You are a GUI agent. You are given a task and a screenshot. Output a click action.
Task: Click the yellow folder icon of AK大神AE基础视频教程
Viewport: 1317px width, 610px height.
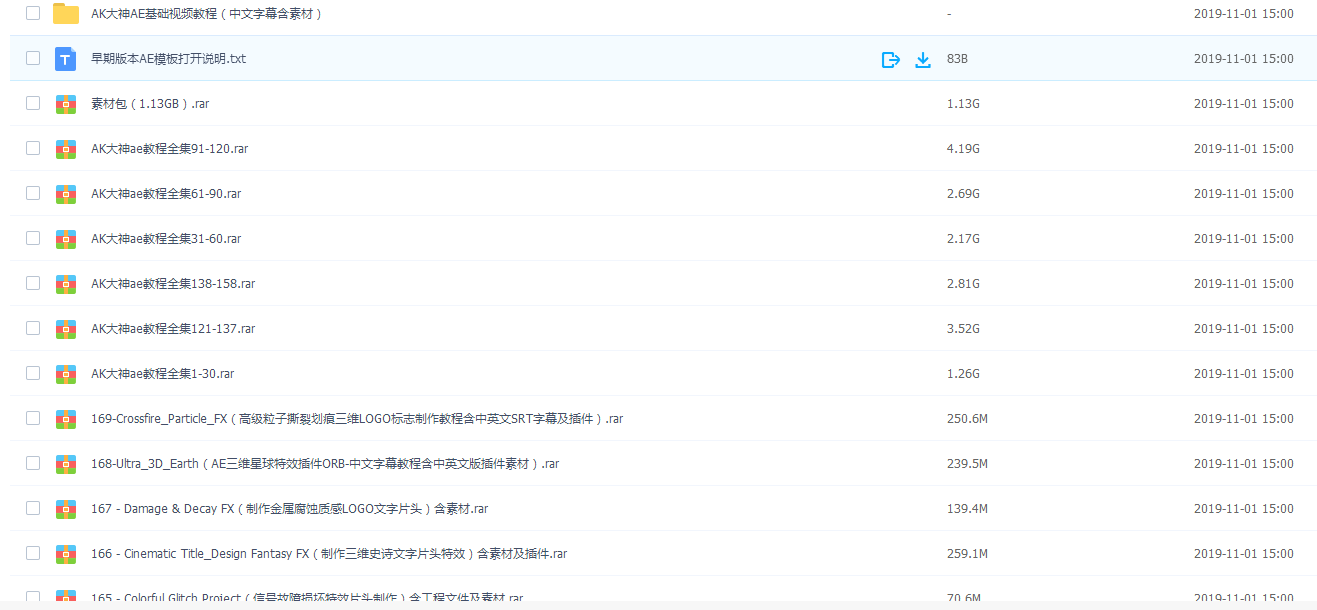(x=66, y=14)
